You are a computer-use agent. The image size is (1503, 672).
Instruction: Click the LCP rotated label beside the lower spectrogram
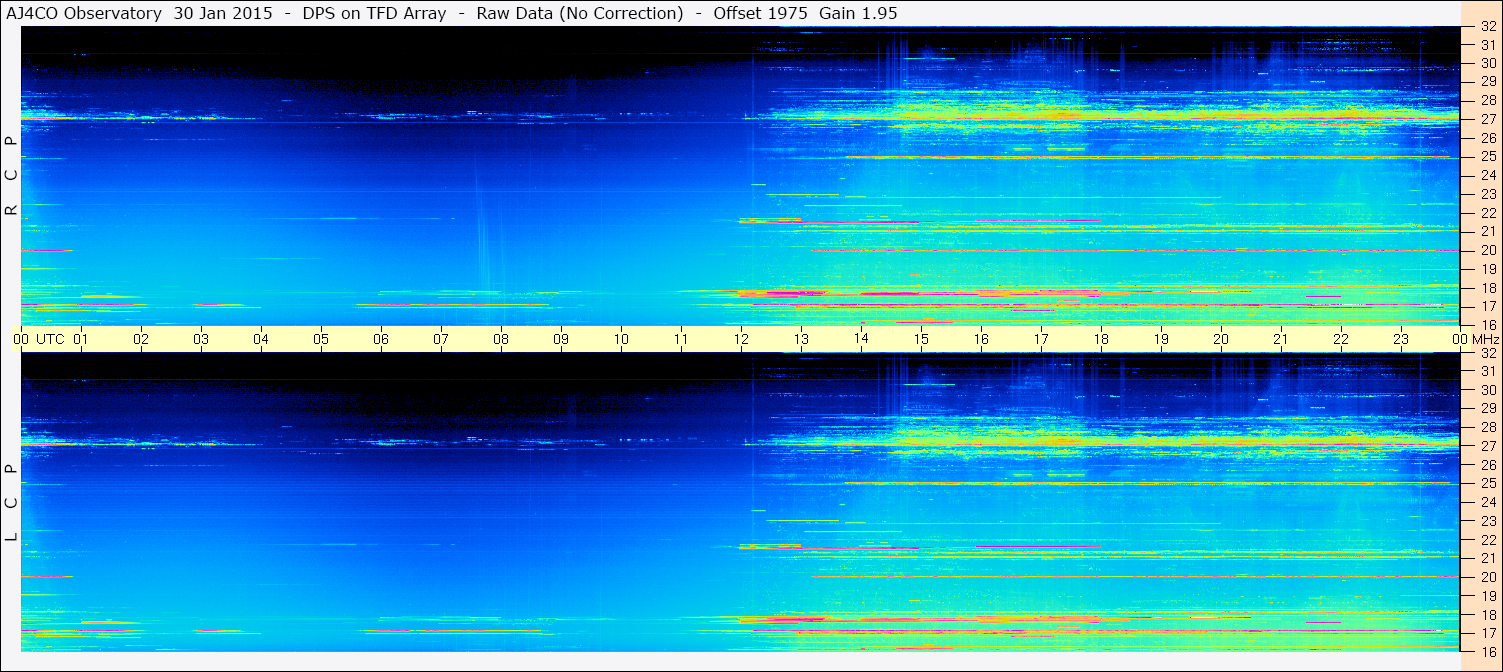coord(11,503)
